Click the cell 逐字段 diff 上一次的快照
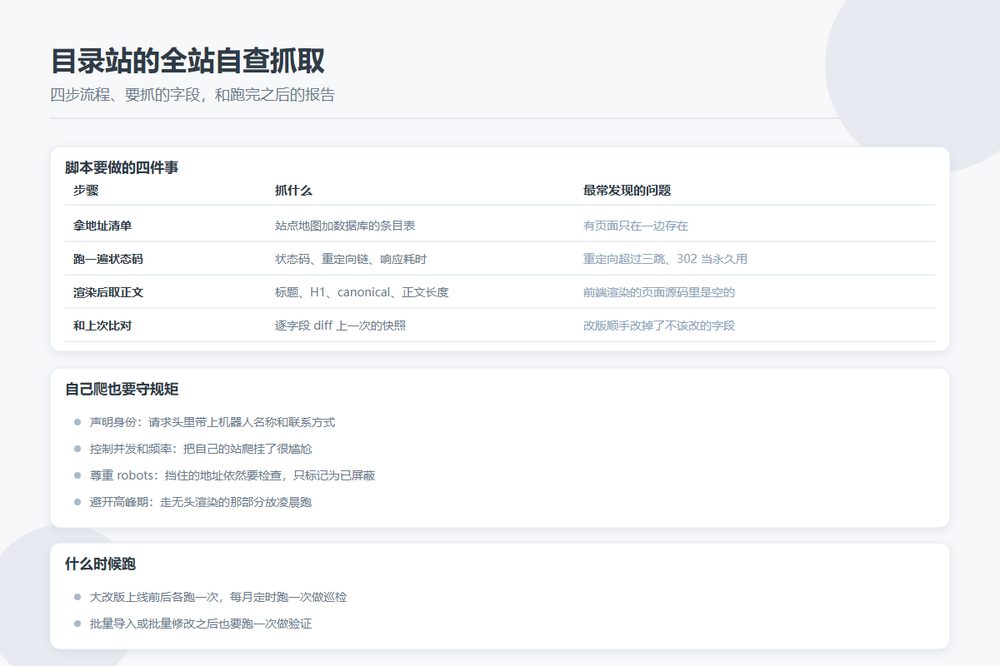 point(340,325)
